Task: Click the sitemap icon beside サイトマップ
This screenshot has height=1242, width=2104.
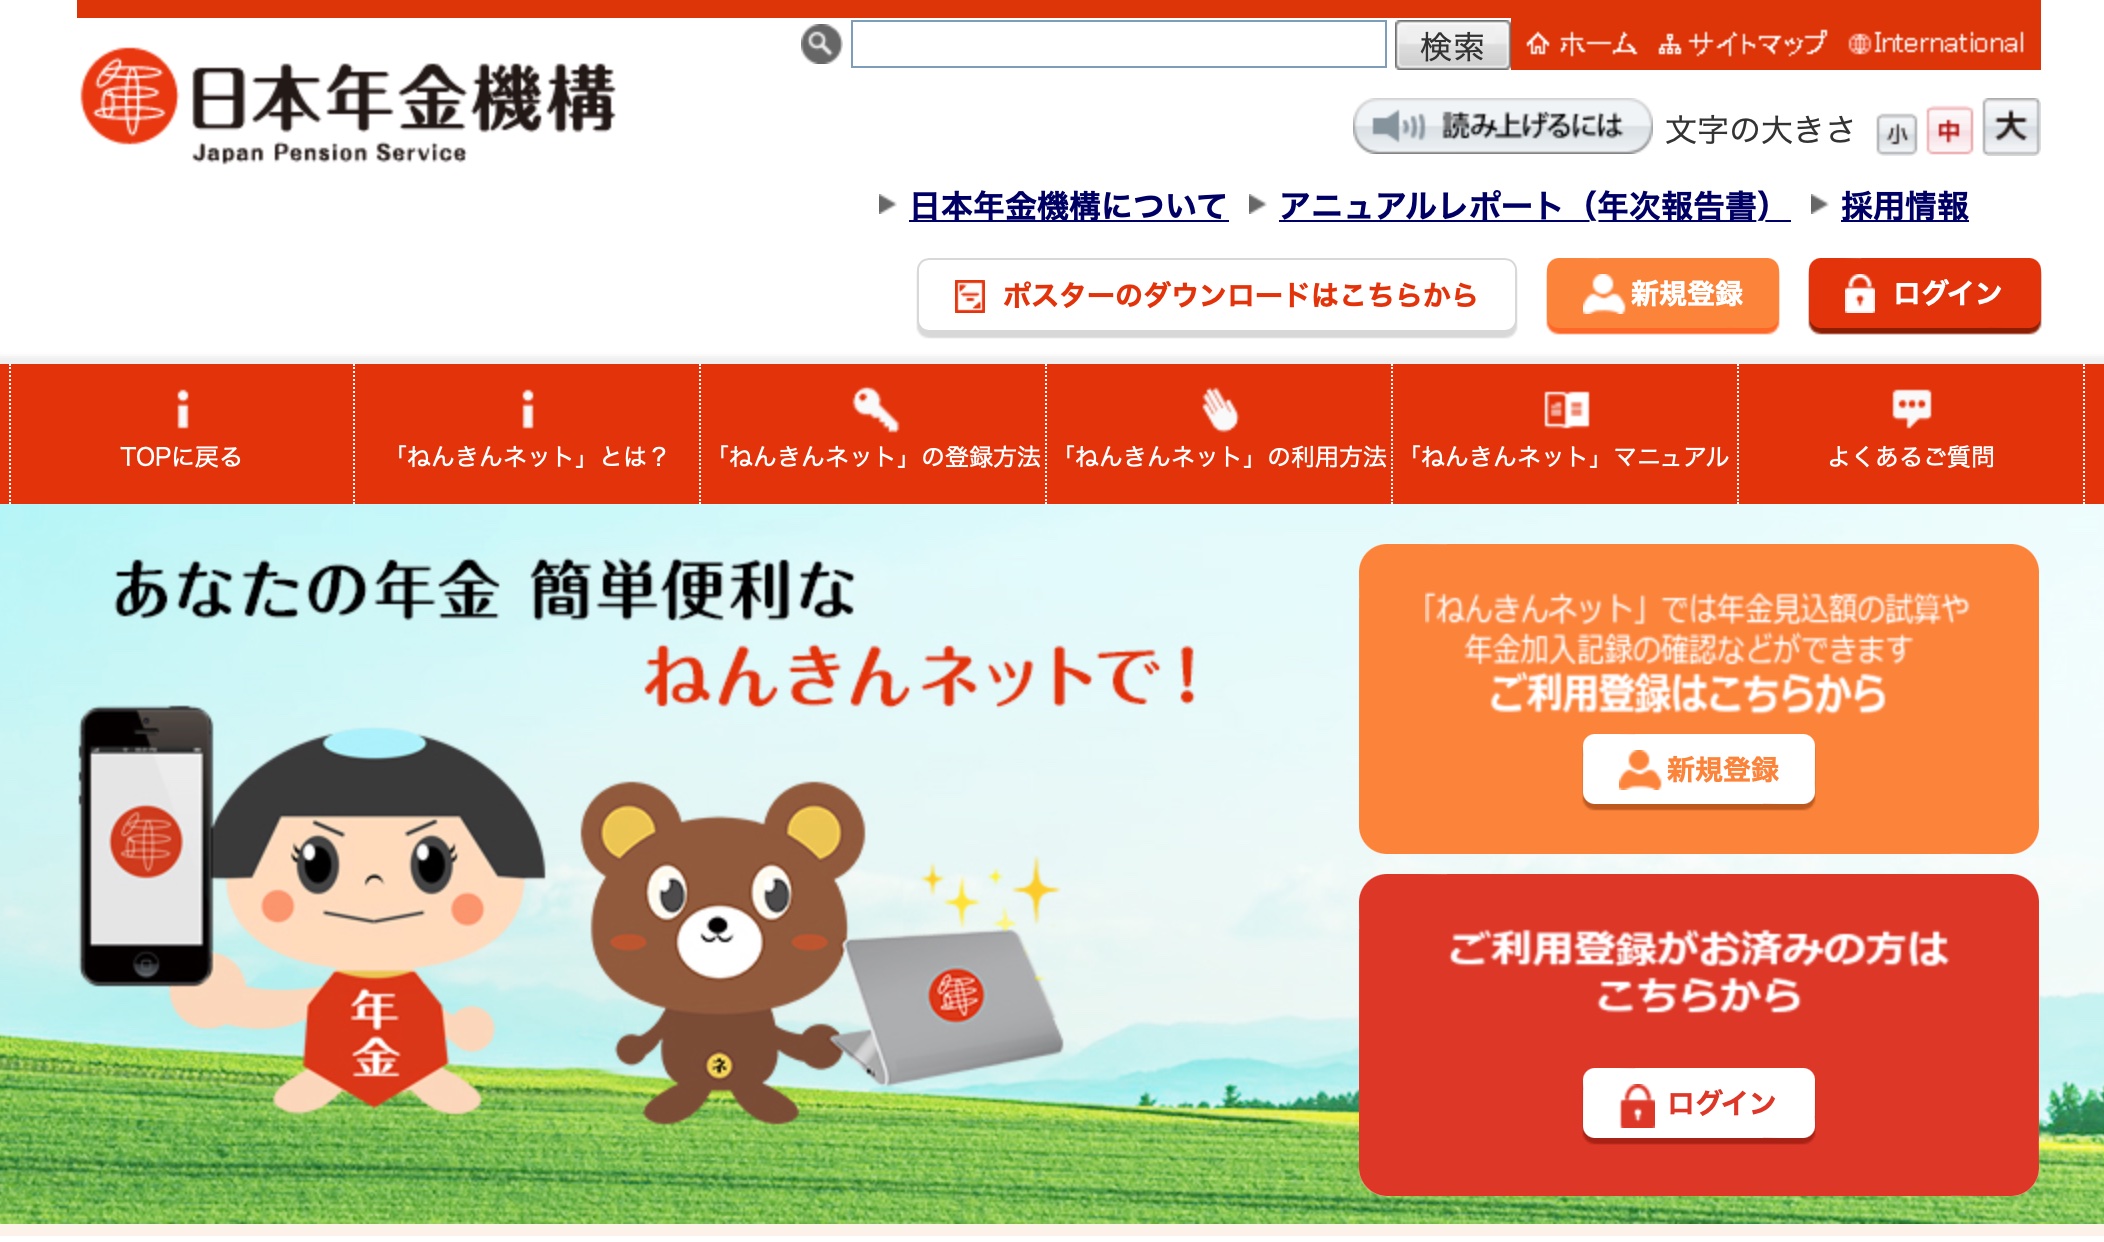Action: tap(1669, 45)
